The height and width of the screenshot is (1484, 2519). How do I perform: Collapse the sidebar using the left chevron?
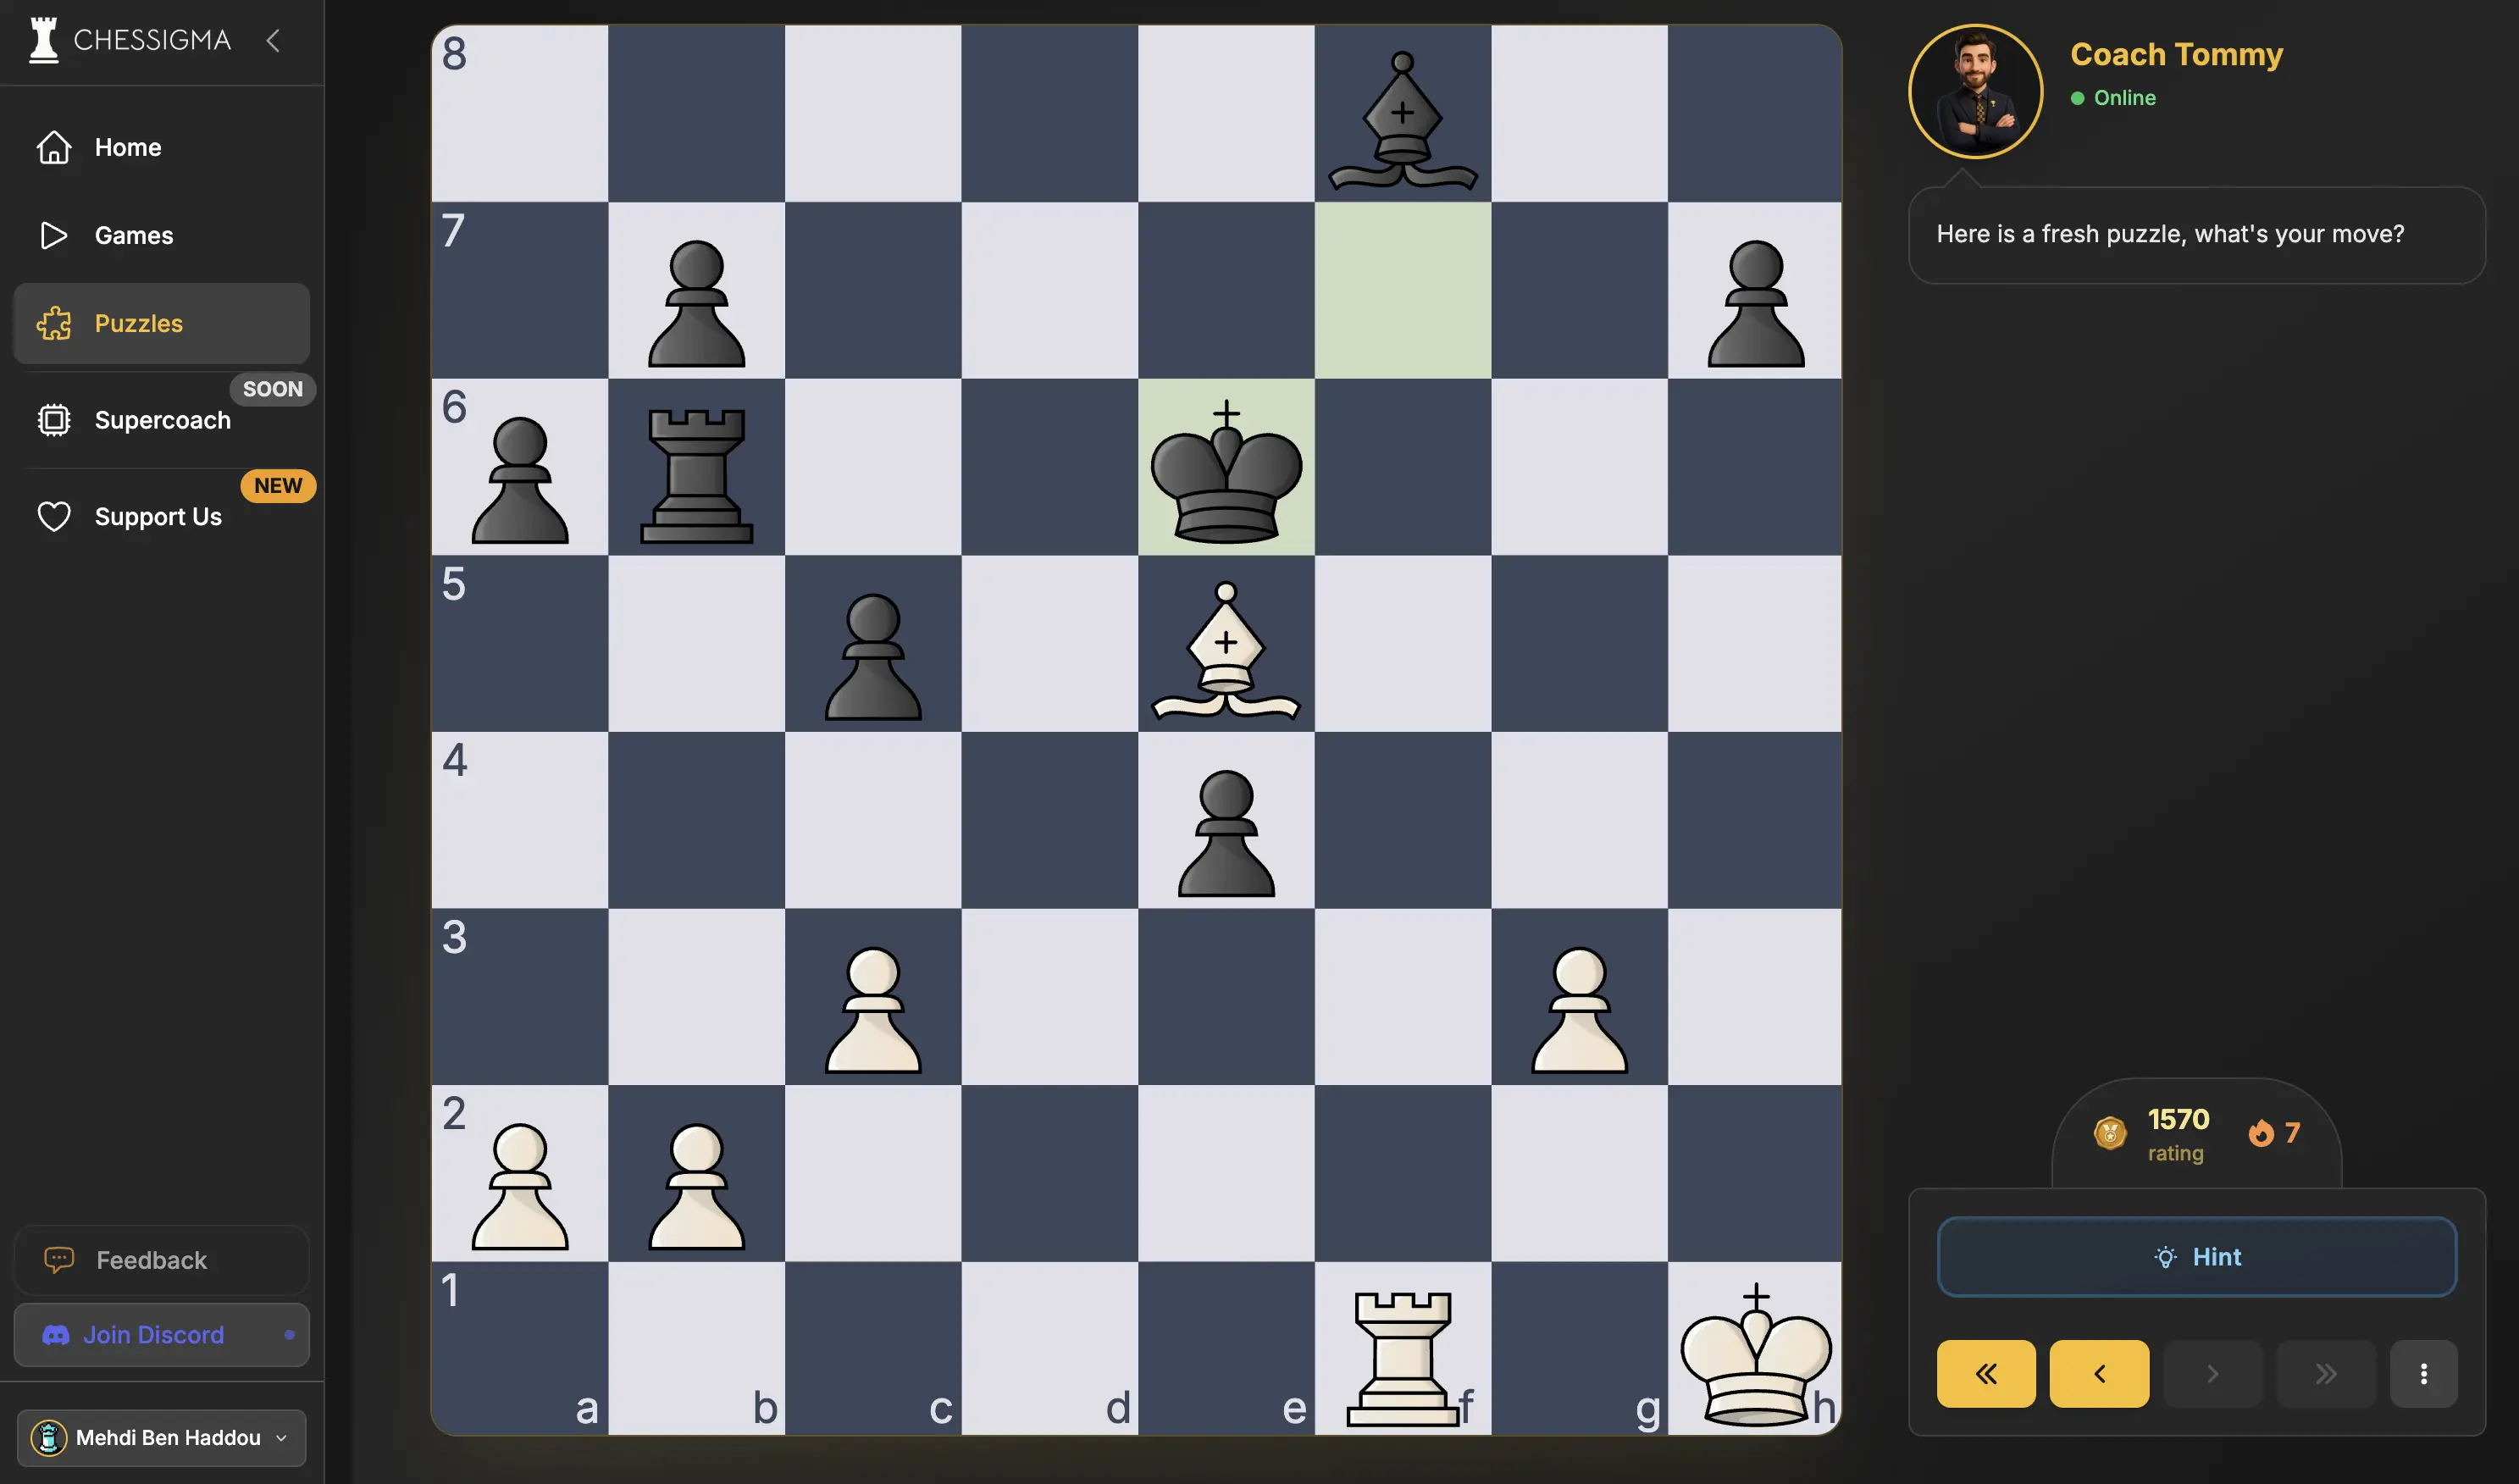273,41
